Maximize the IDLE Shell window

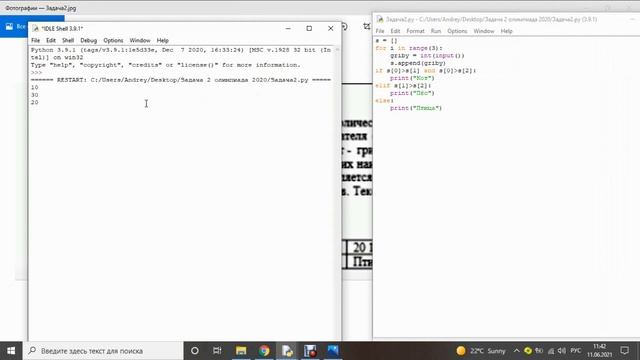click(x=309, y=28)
